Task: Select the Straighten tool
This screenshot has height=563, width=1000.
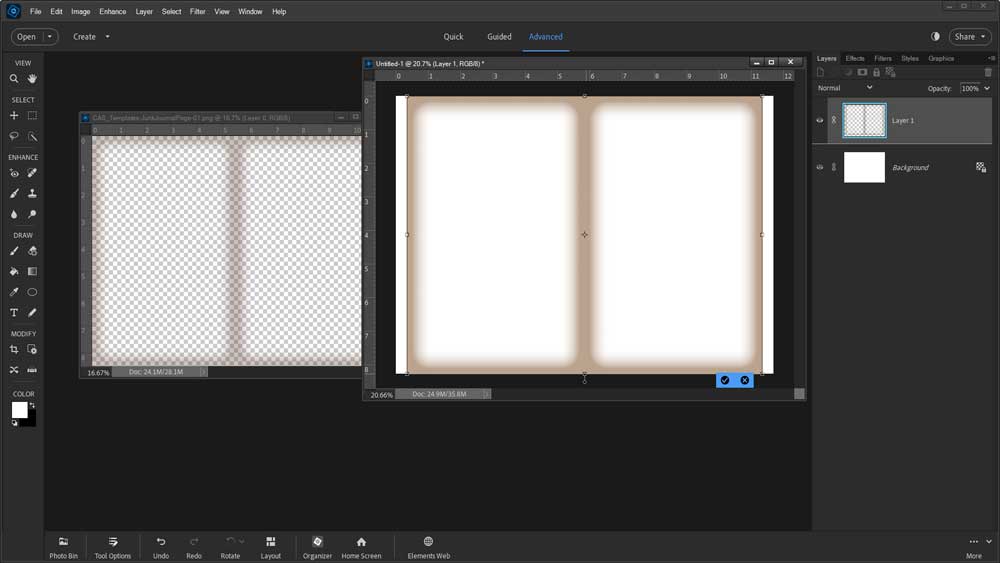Action: click(32, 370)
